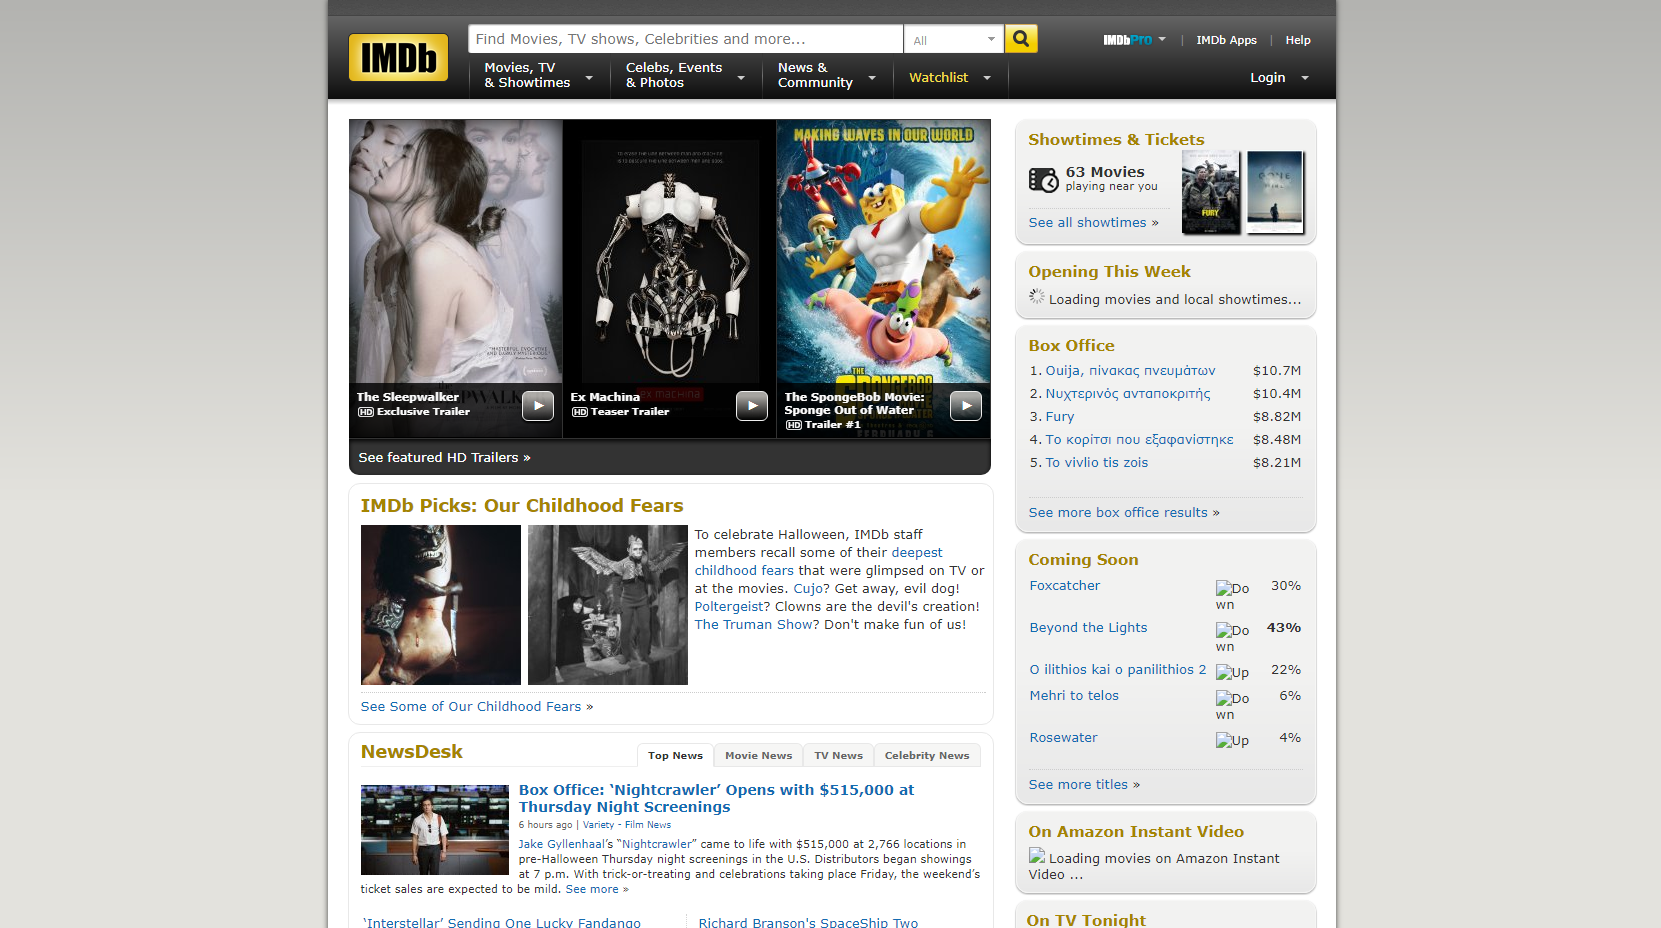Expand the Movies, TV & Showtimes menu

pos(538,76)
